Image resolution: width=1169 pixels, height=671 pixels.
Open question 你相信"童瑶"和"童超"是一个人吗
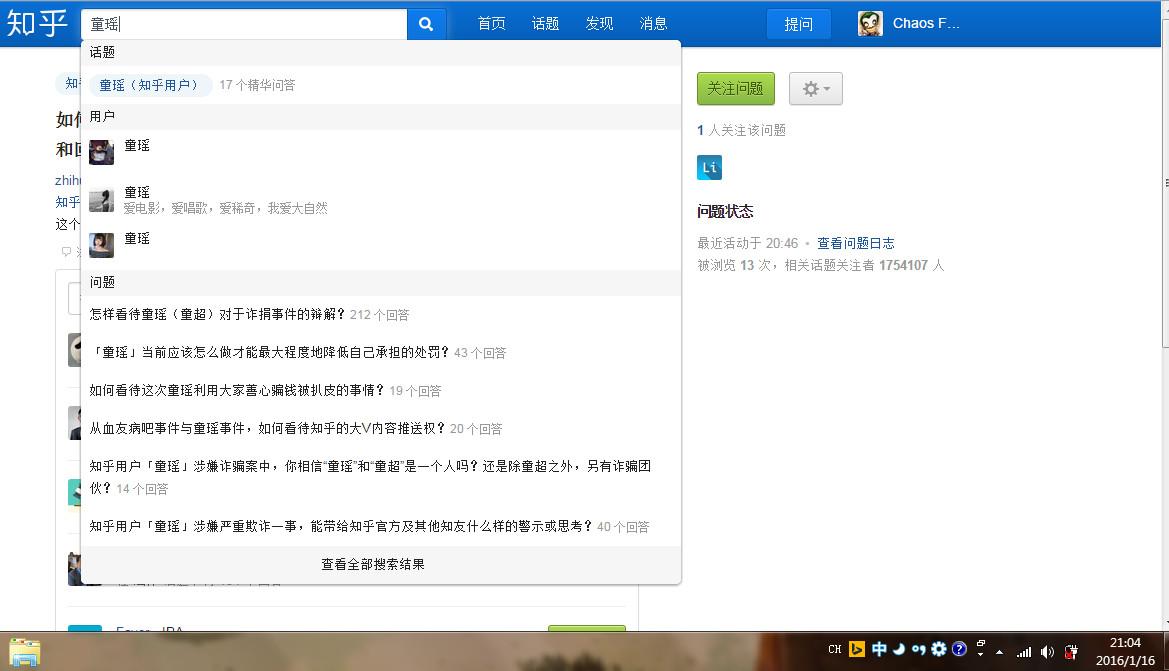370,477
